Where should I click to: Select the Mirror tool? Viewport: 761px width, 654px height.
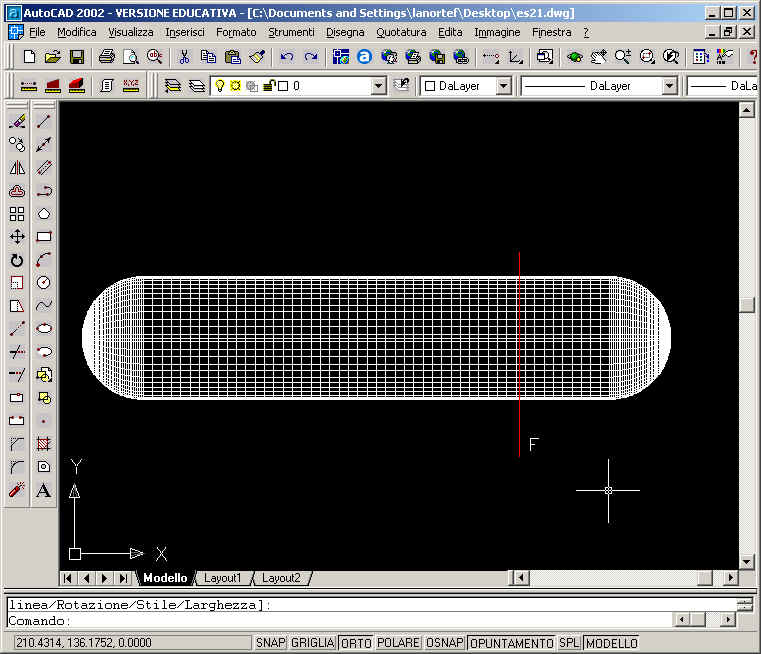(17, 167)
